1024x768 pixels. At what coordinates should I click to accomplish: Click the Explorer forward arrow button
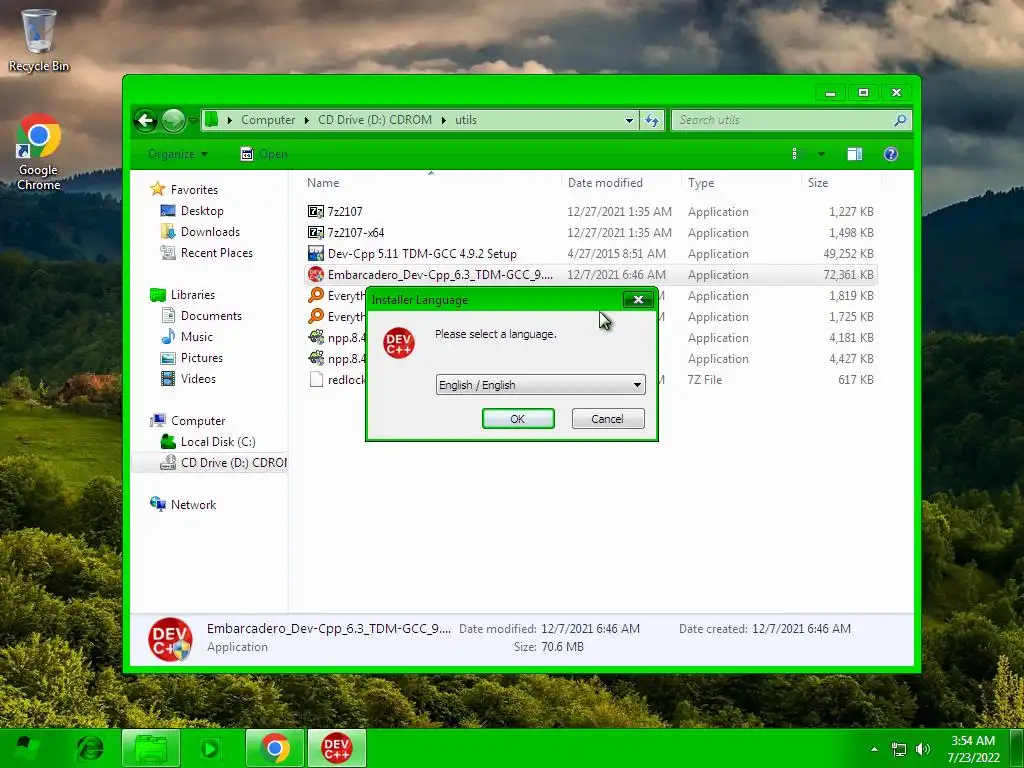173,120
